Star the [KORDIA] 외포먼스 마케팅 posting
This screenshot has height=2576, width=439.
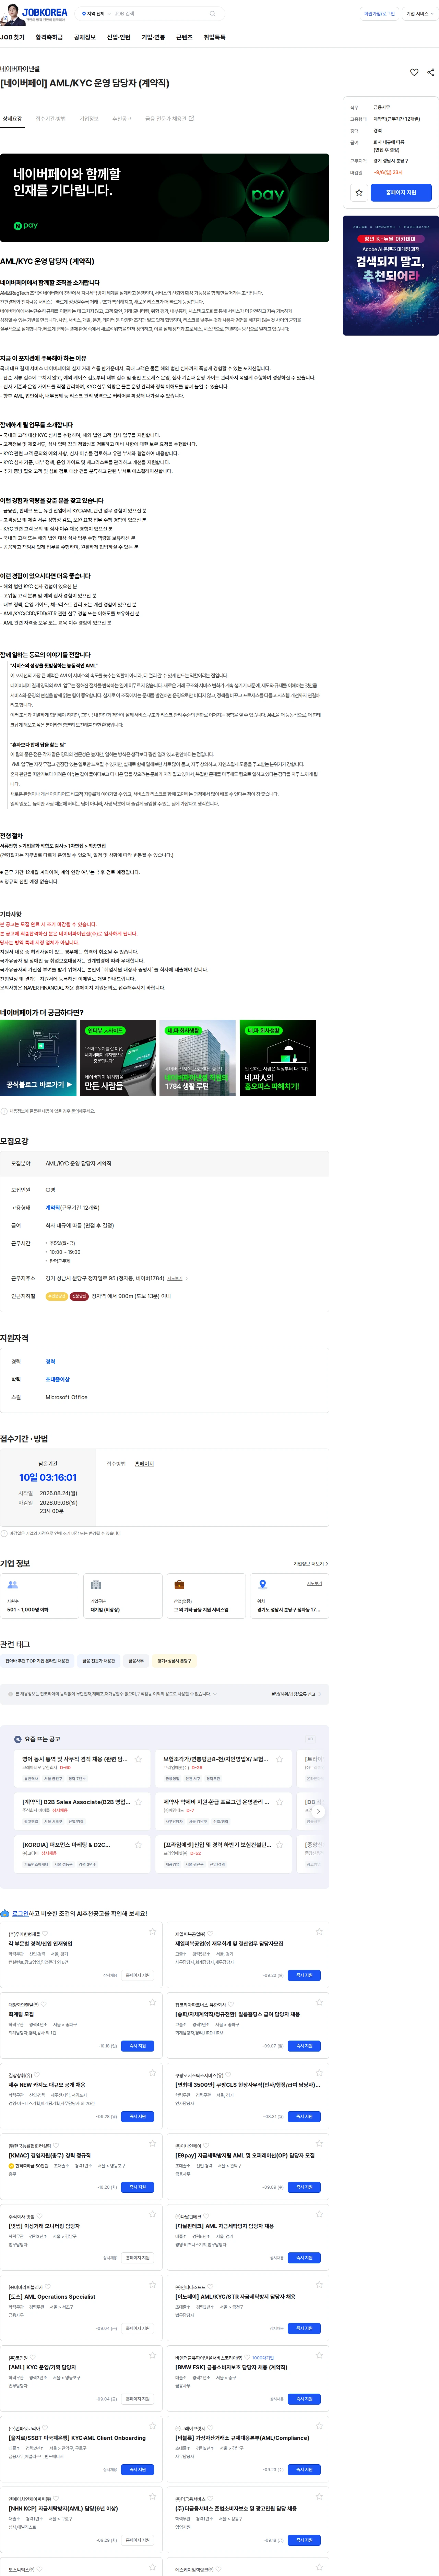pos(138,1845)
